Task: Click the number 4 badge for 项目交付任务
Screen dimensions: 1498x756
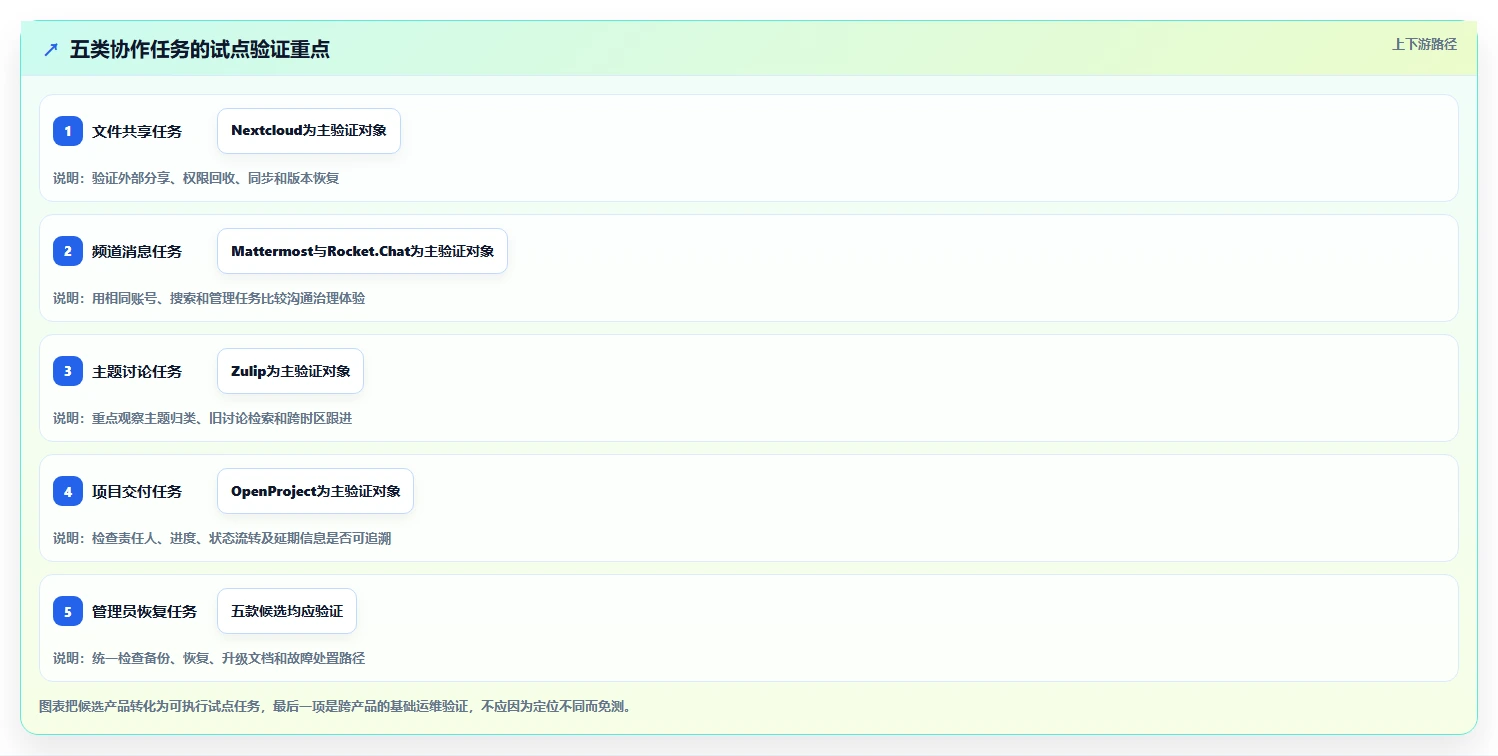Action: [x=68, y=491]
